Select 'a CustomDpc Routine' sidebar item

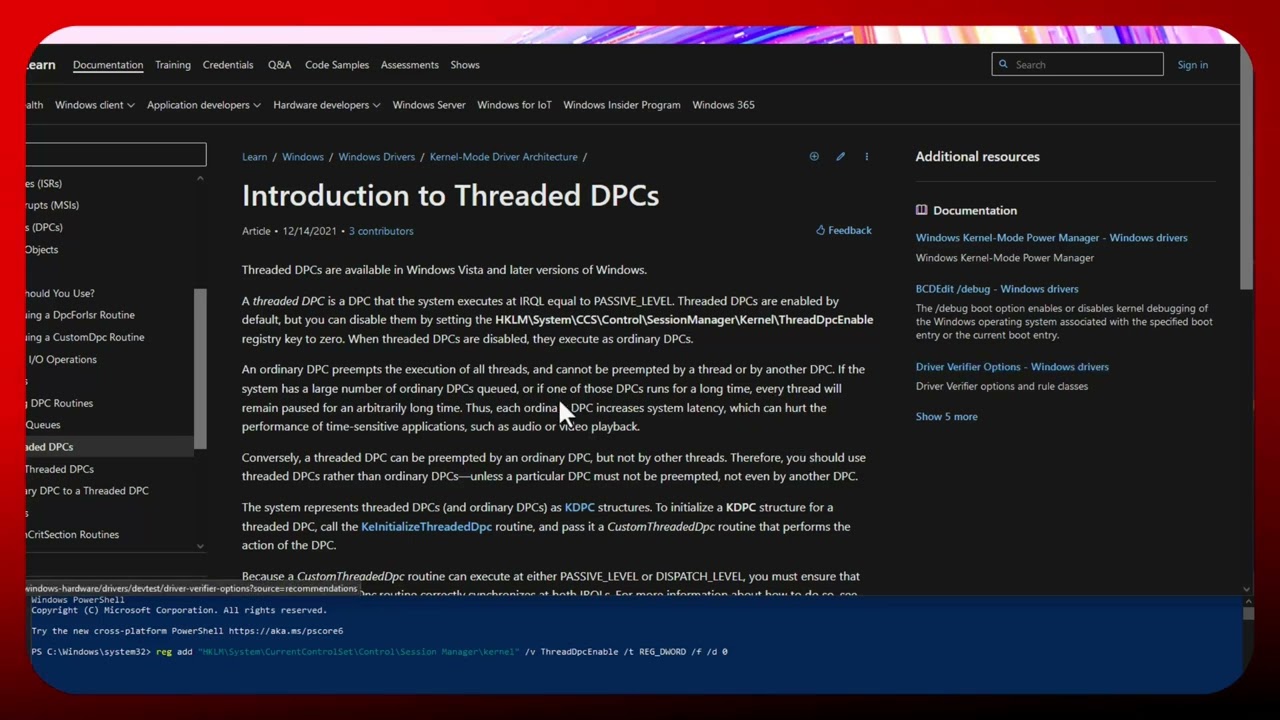point(85,337)
